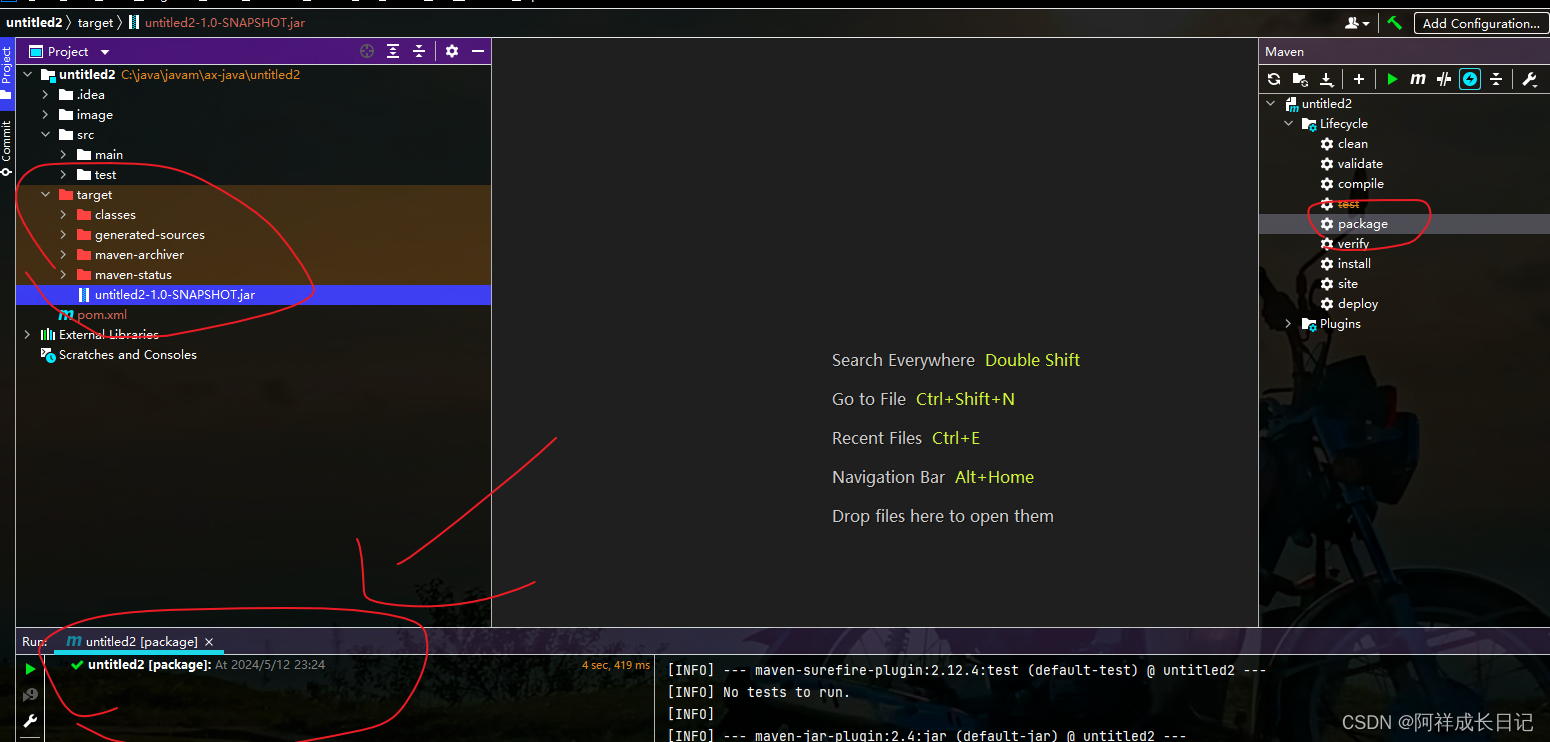Open Project panel gear options
Viewport: 1550px width, 742px height.
click(x=452, y=51)
